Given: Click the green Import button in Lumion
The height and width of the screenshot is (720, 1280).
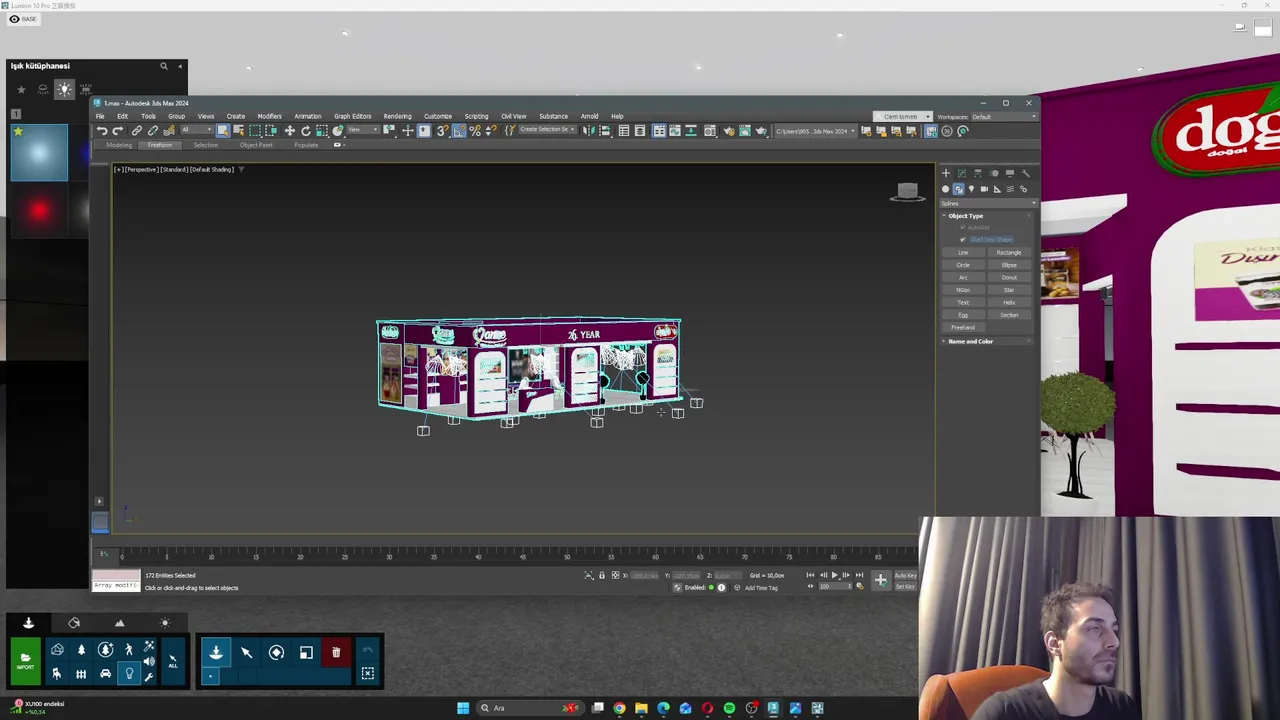Looking at the screenshot, I should tap(26, 660).
